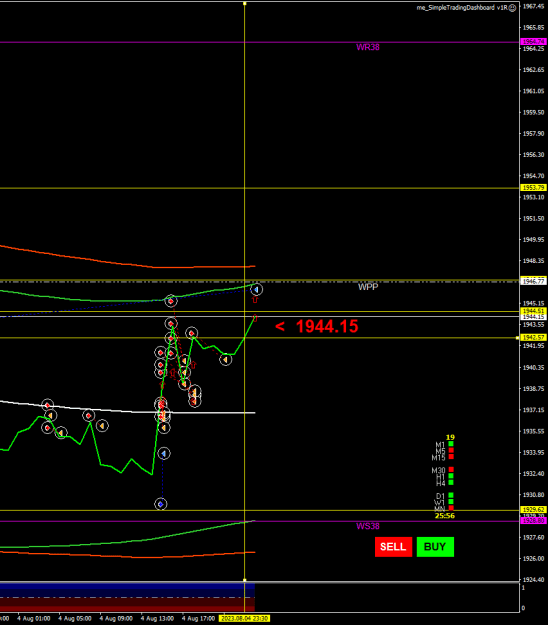548x625 pixels.
Task: Click the yellow 1929.62 price label
Action: coord(533,510)
